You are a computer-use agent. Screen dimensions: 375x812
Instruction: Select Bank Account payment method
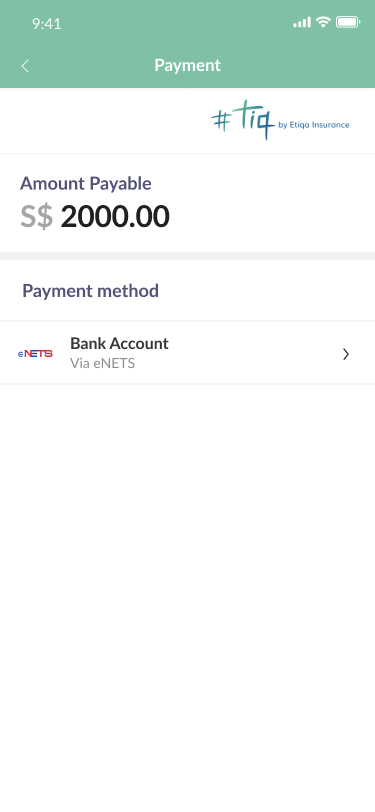188,353
